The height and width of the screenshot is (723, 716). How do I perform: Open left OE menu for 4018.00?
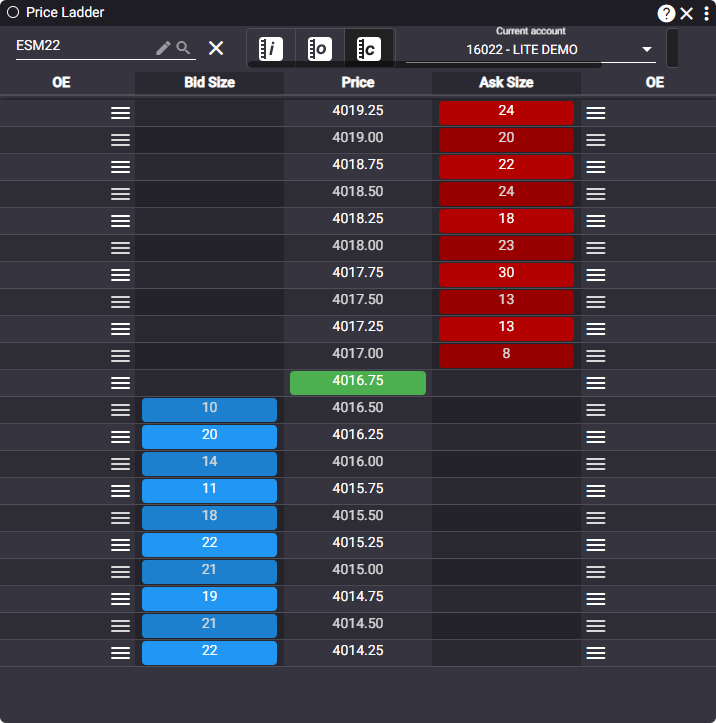click(x=120, y=248)
